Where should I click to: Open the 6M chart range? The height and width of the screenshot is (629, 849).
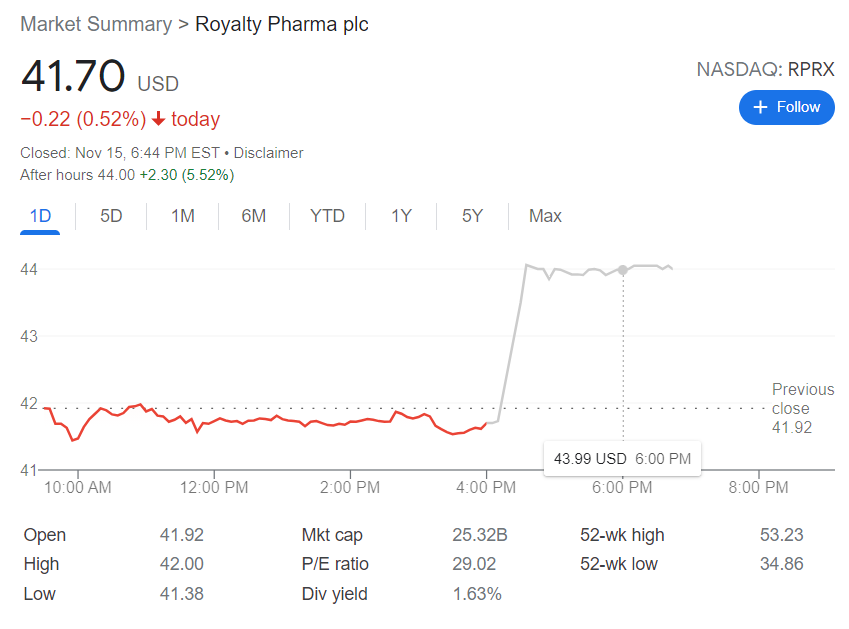(254, 216)
